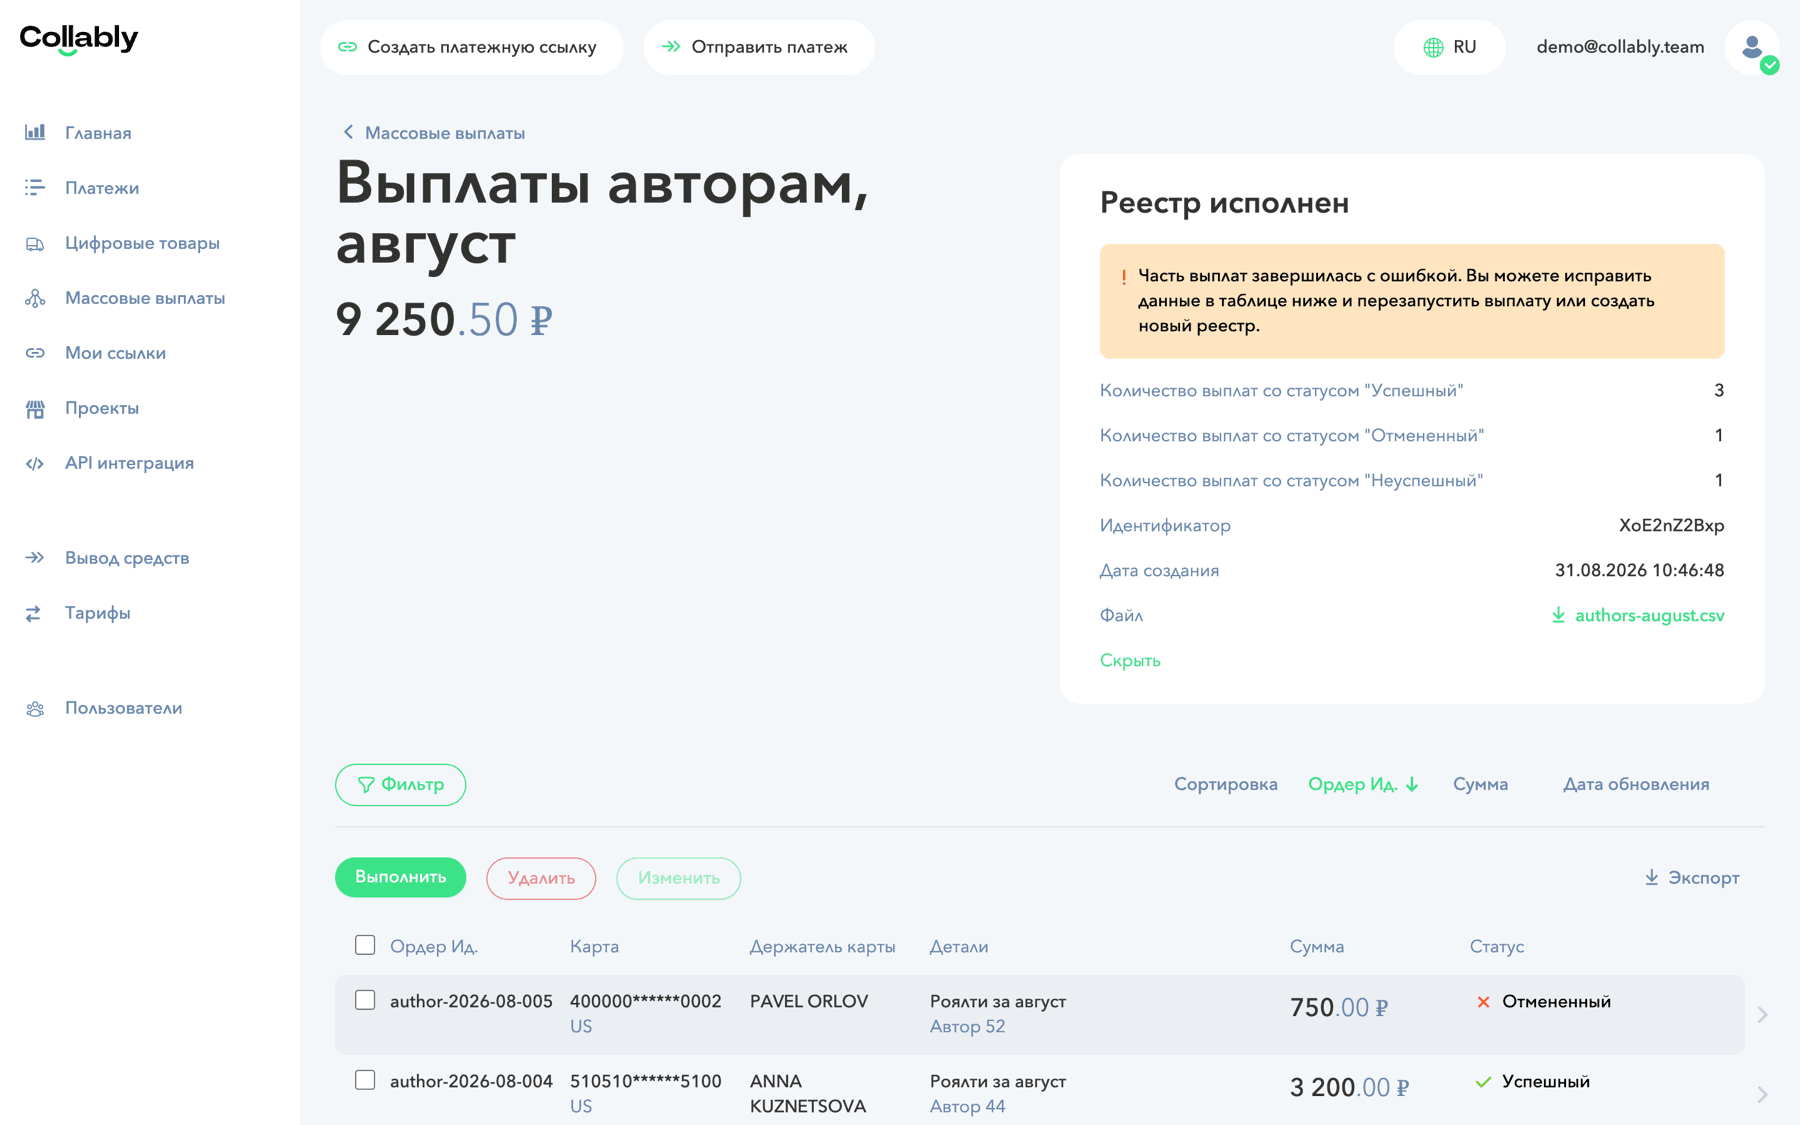This screenshot has height=1125, width=1800.
Task: Click the globe language icon
Action: click(x=1433, y=47)
